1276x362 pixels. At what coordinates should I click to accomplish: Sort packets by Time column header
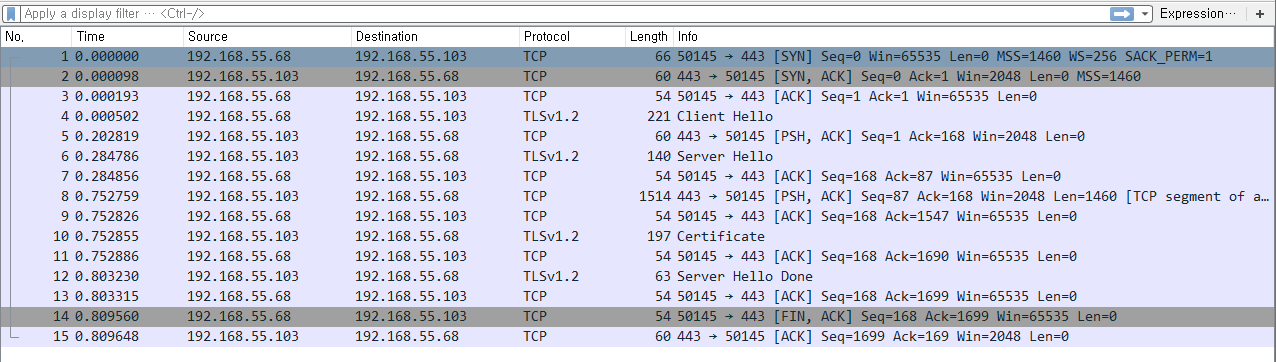[x=127, y=36]
